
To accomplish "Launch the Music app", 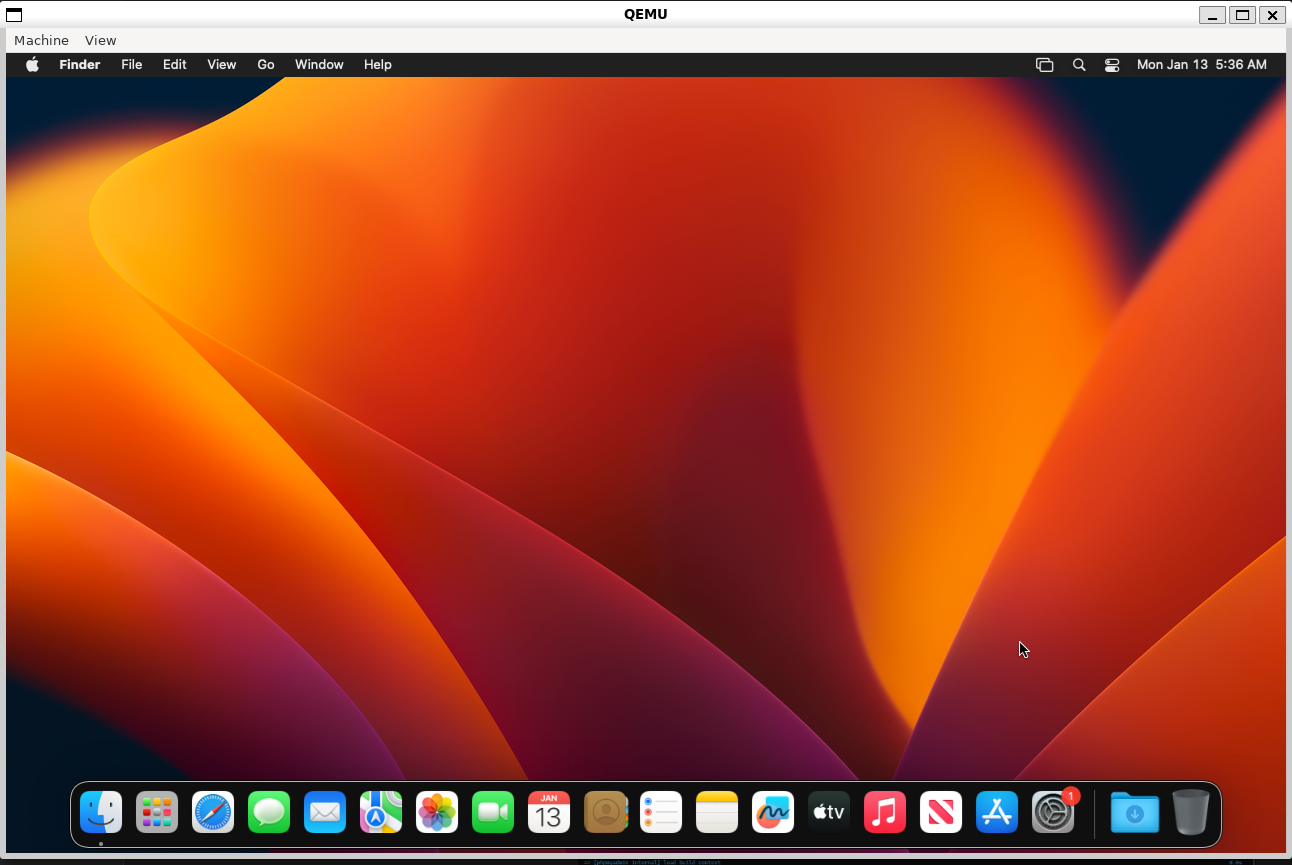I will click(885, 812).
